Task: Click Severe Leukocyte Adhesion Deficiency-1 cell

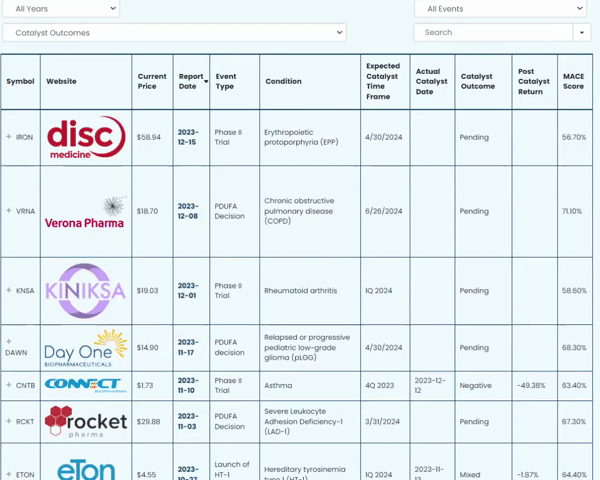Action: point(303,421)
